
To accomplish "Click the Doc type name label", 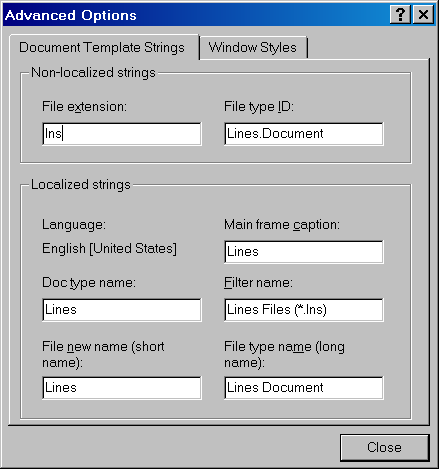I will tap(89, 283).
